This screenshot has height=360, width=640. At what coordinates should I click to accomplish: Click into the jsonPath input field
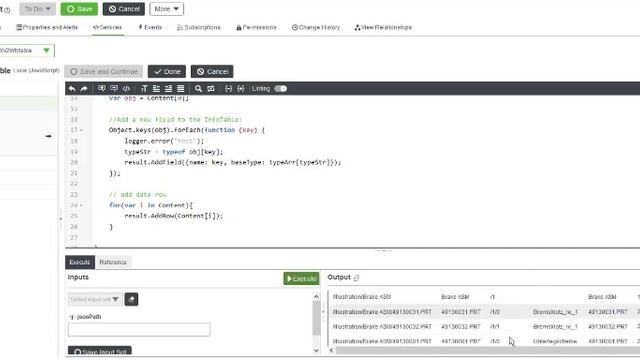click(x=139, y=329)
